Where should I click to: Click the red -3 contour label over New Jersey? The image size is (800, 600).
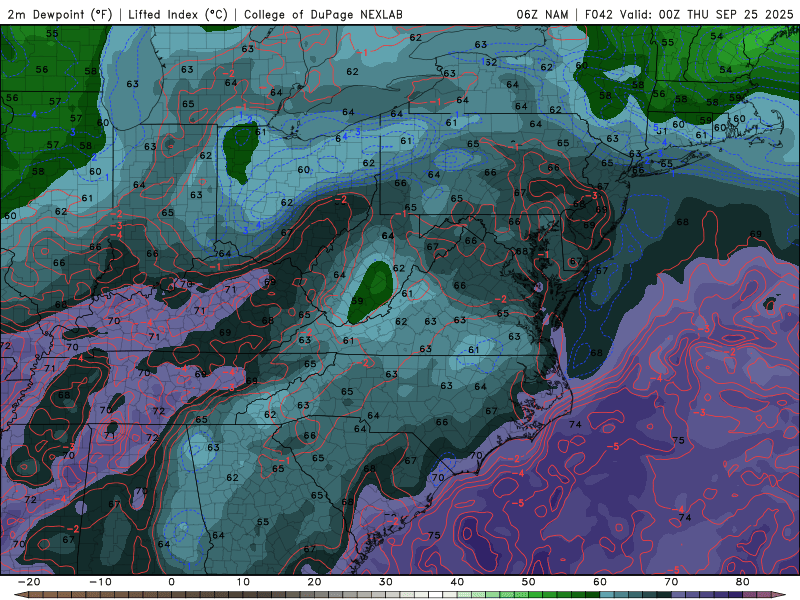[590, 195]
